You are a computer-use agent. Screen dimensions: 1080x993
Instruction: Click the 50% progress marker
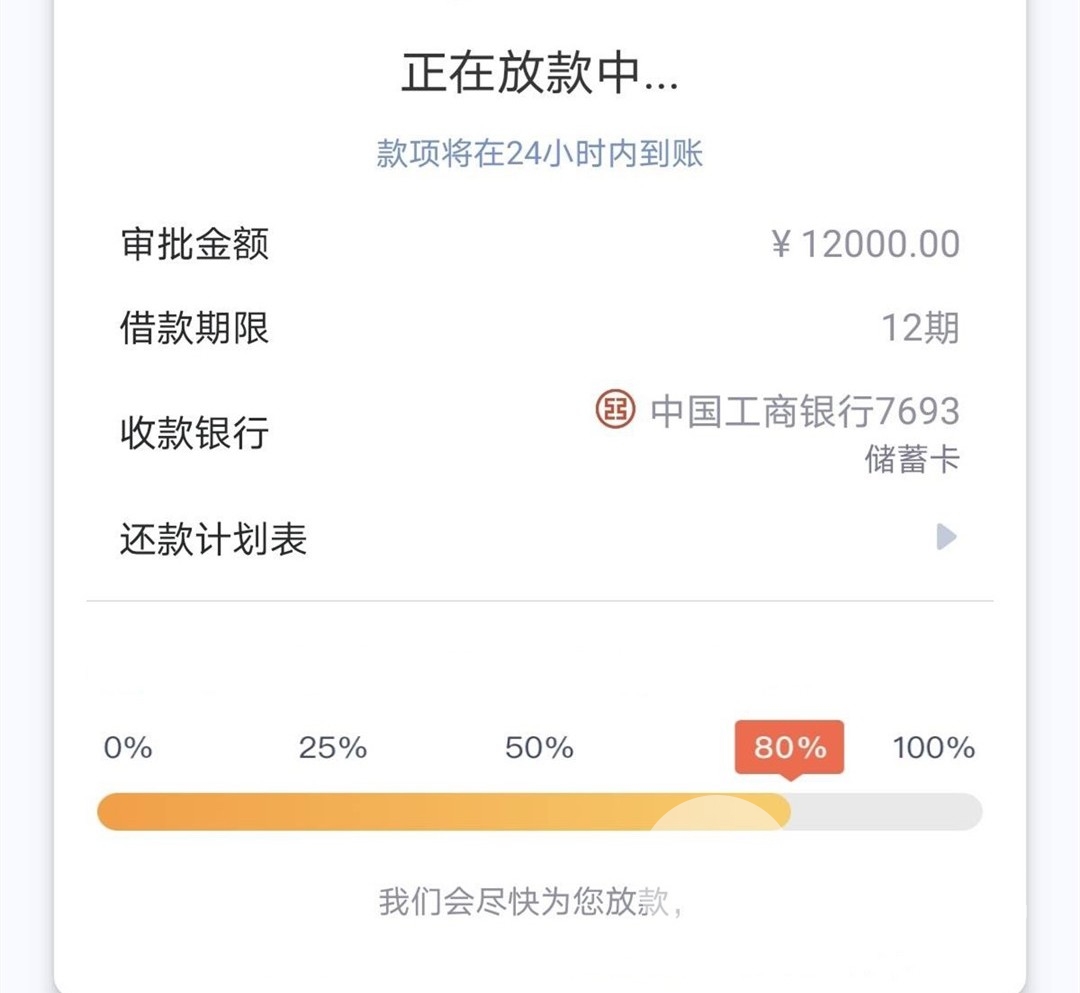539,748
